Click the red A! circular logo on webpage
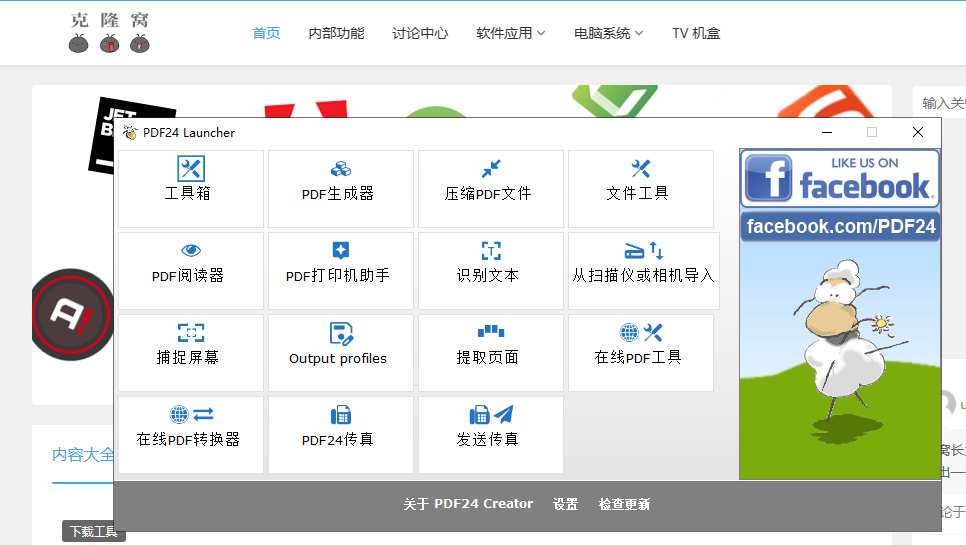The width and height of the screenshot is (966, 545). pyautogui.click(x=73, y=315)
